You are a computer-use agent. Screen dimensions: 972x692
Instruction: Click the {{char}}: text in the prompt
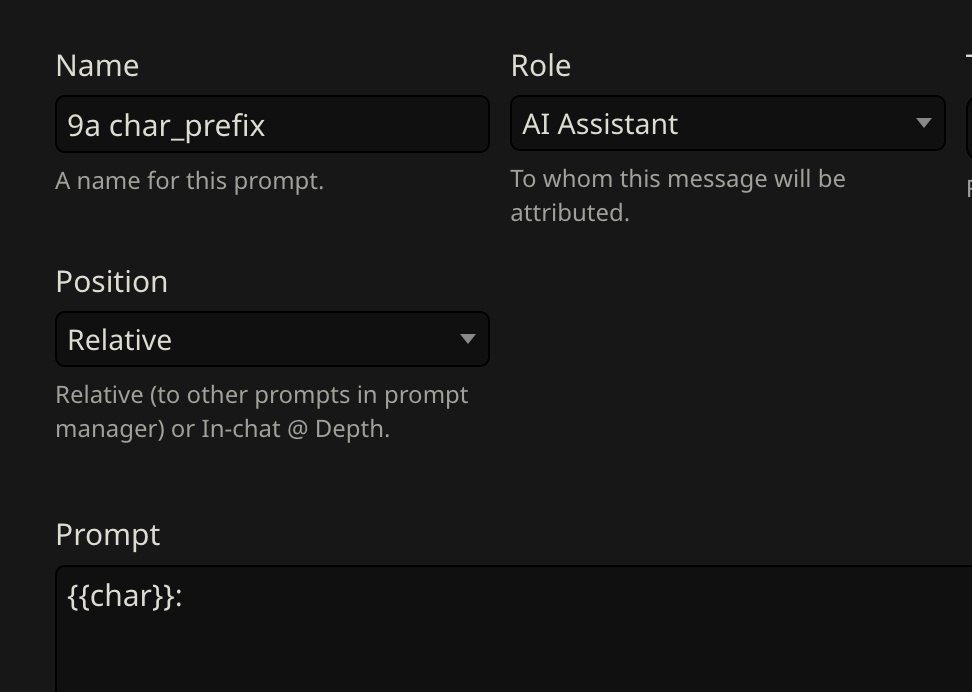click(x=124, y=597)
